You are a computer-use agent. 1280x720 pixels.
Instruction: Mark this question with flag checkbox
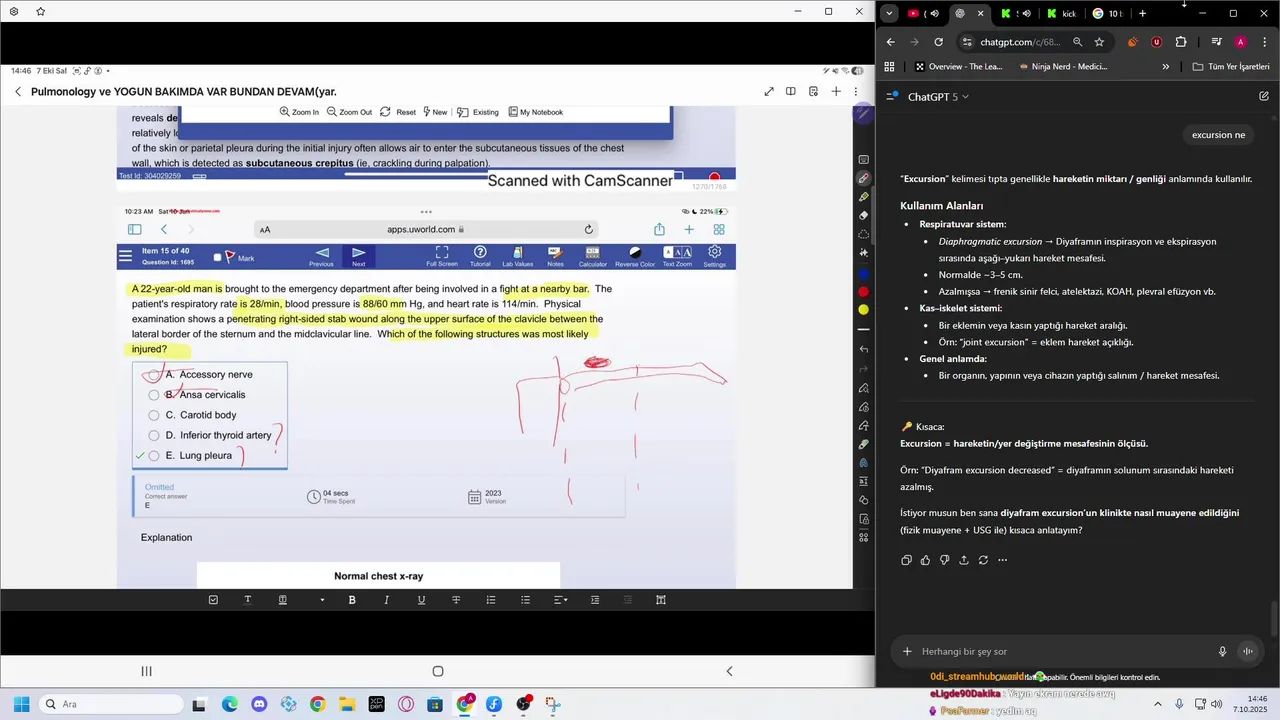point(217,258)
